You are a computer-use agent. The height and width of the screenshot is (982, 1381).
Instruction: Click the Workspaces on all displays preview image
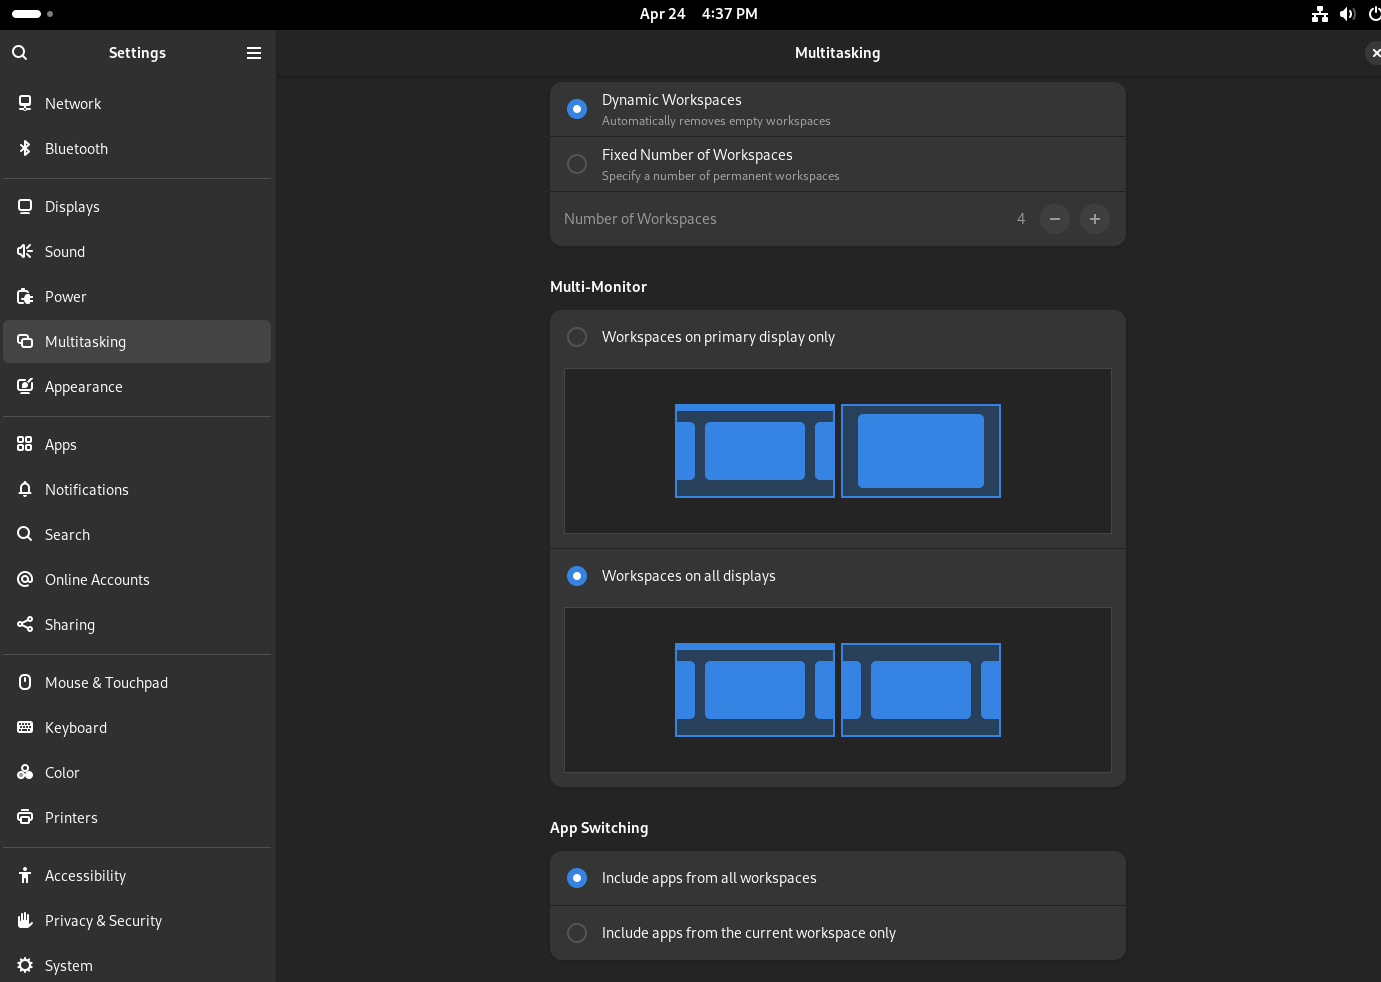pos(838,690)
